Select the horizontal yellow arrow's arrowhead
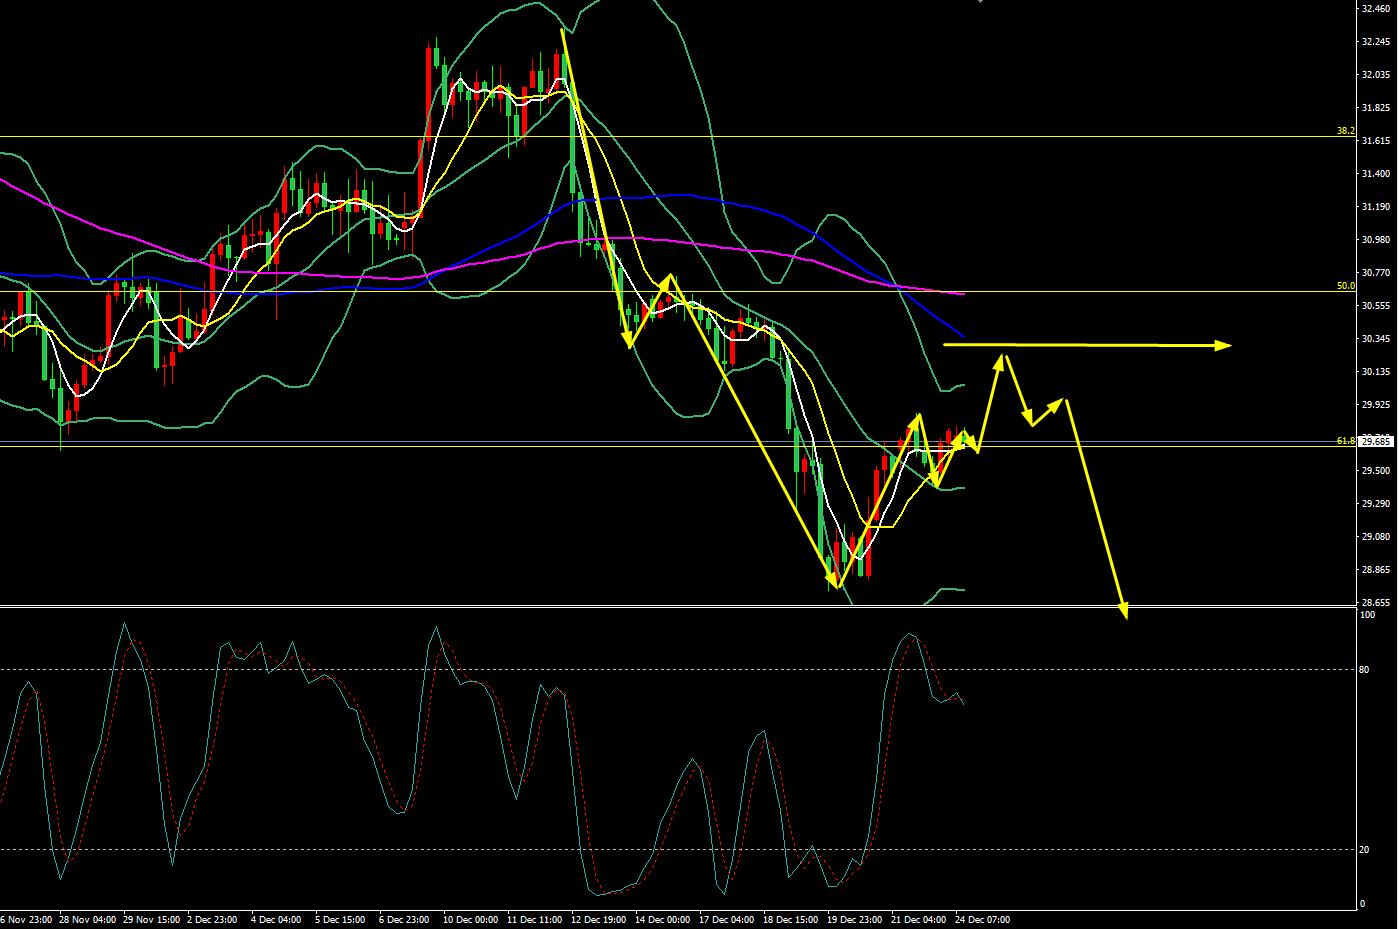The width and height of the screenshot is (1399, 929). click(1223, 346)
